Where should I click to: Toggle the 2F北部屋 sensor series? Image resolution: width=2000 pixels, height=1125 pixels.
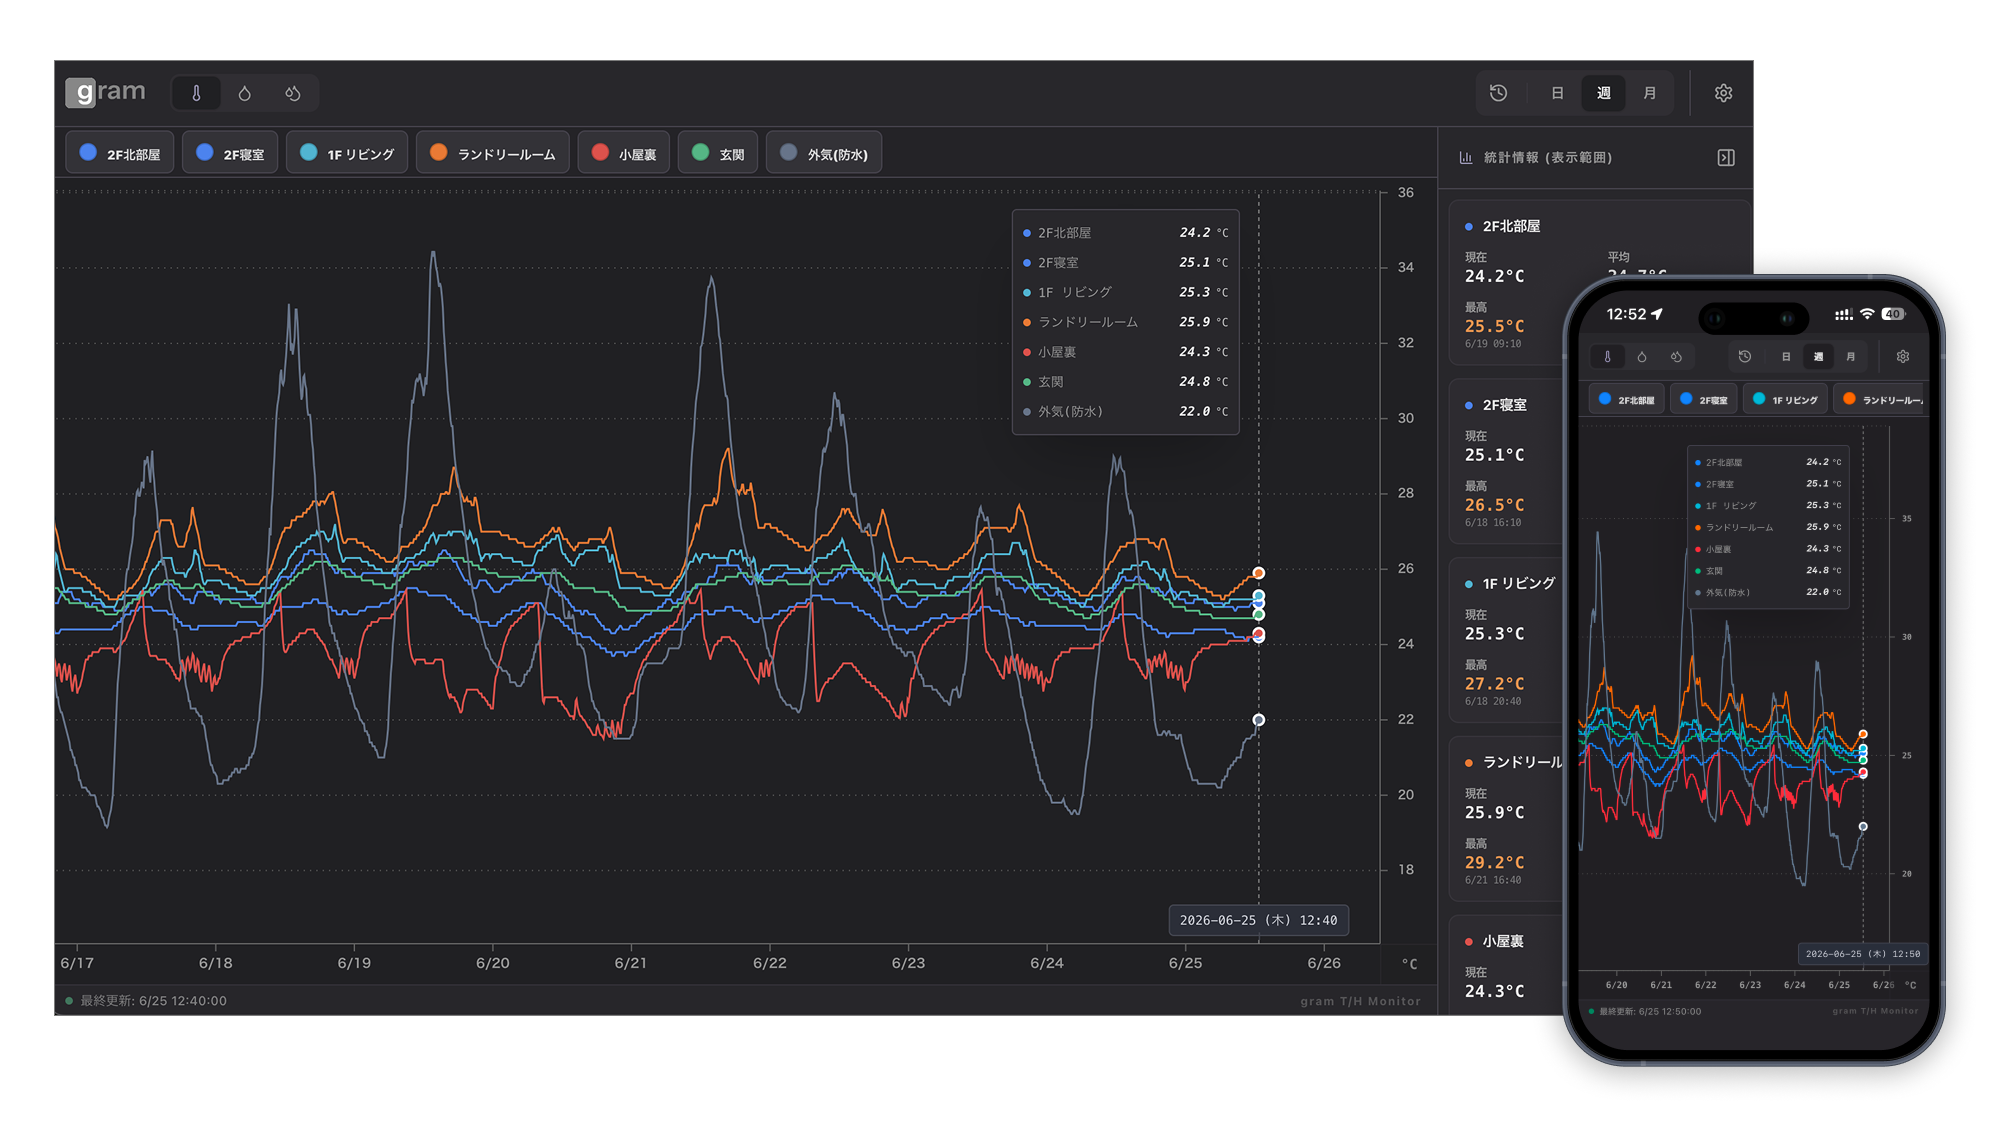[x=120, y=153]
